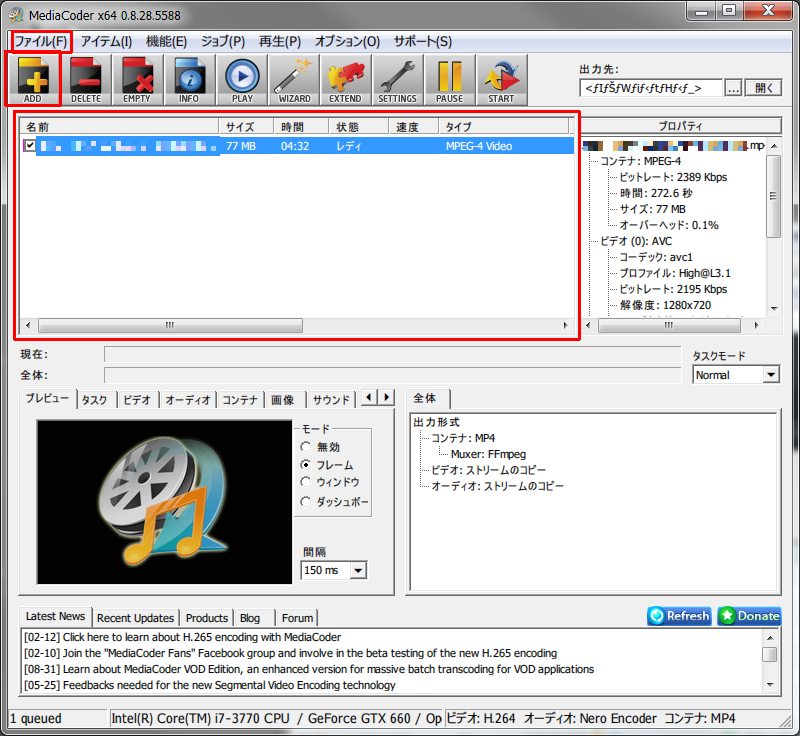The height and width of the screenshot is (736, 800).
Task: Open the ジョブ(P) menu
Action: [222, 41]
